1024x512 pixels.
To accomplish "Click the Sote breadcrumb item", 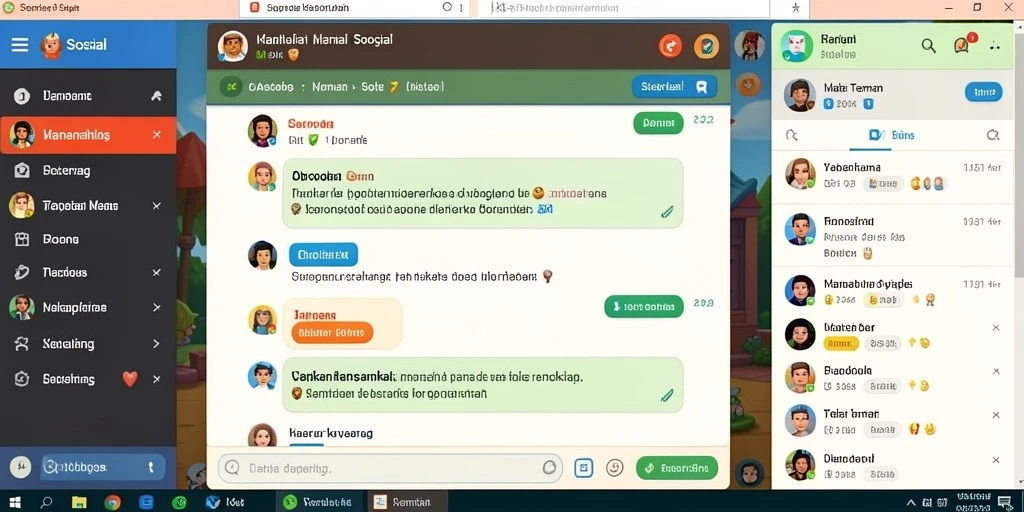I will [x=373, y=86].
